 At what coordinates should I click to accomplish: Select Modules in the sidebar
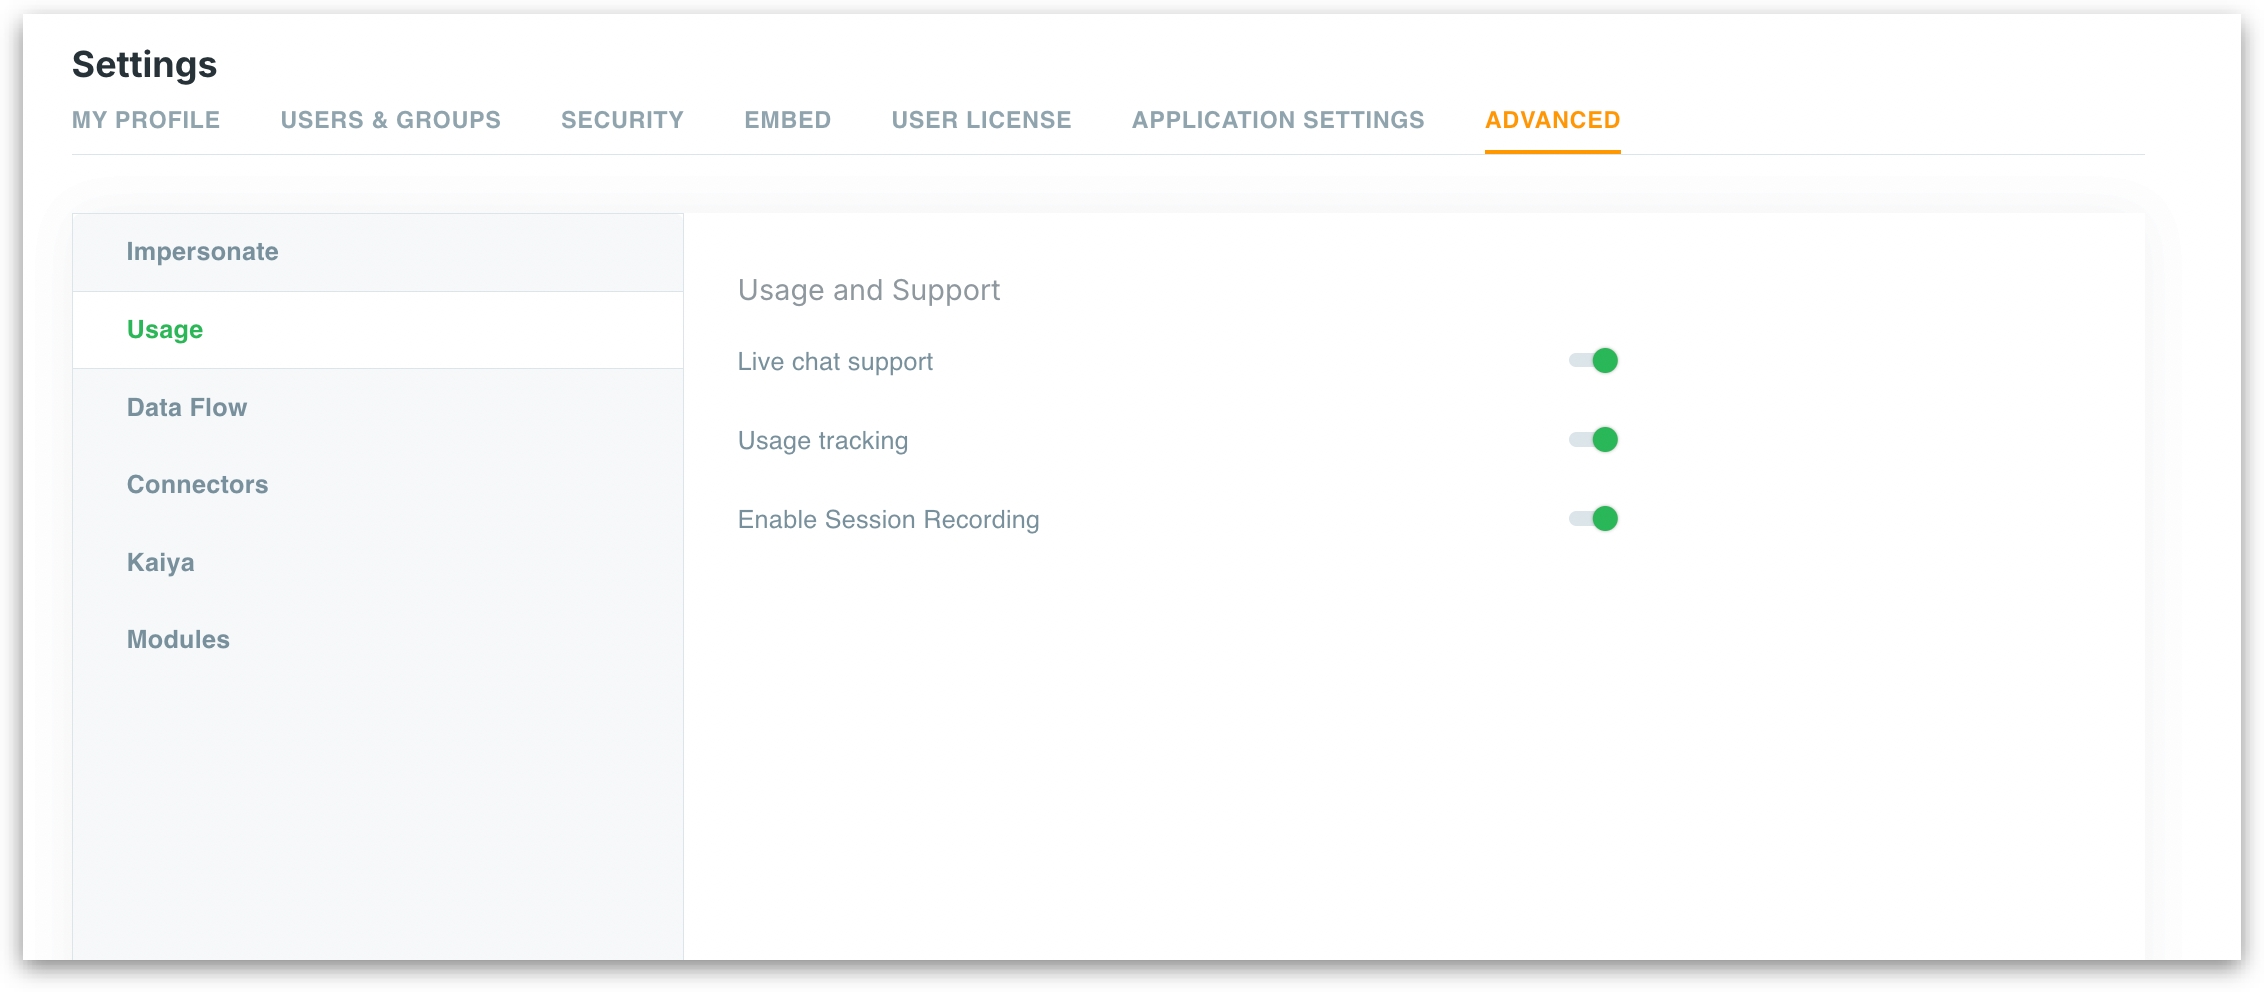pos(178,640)
